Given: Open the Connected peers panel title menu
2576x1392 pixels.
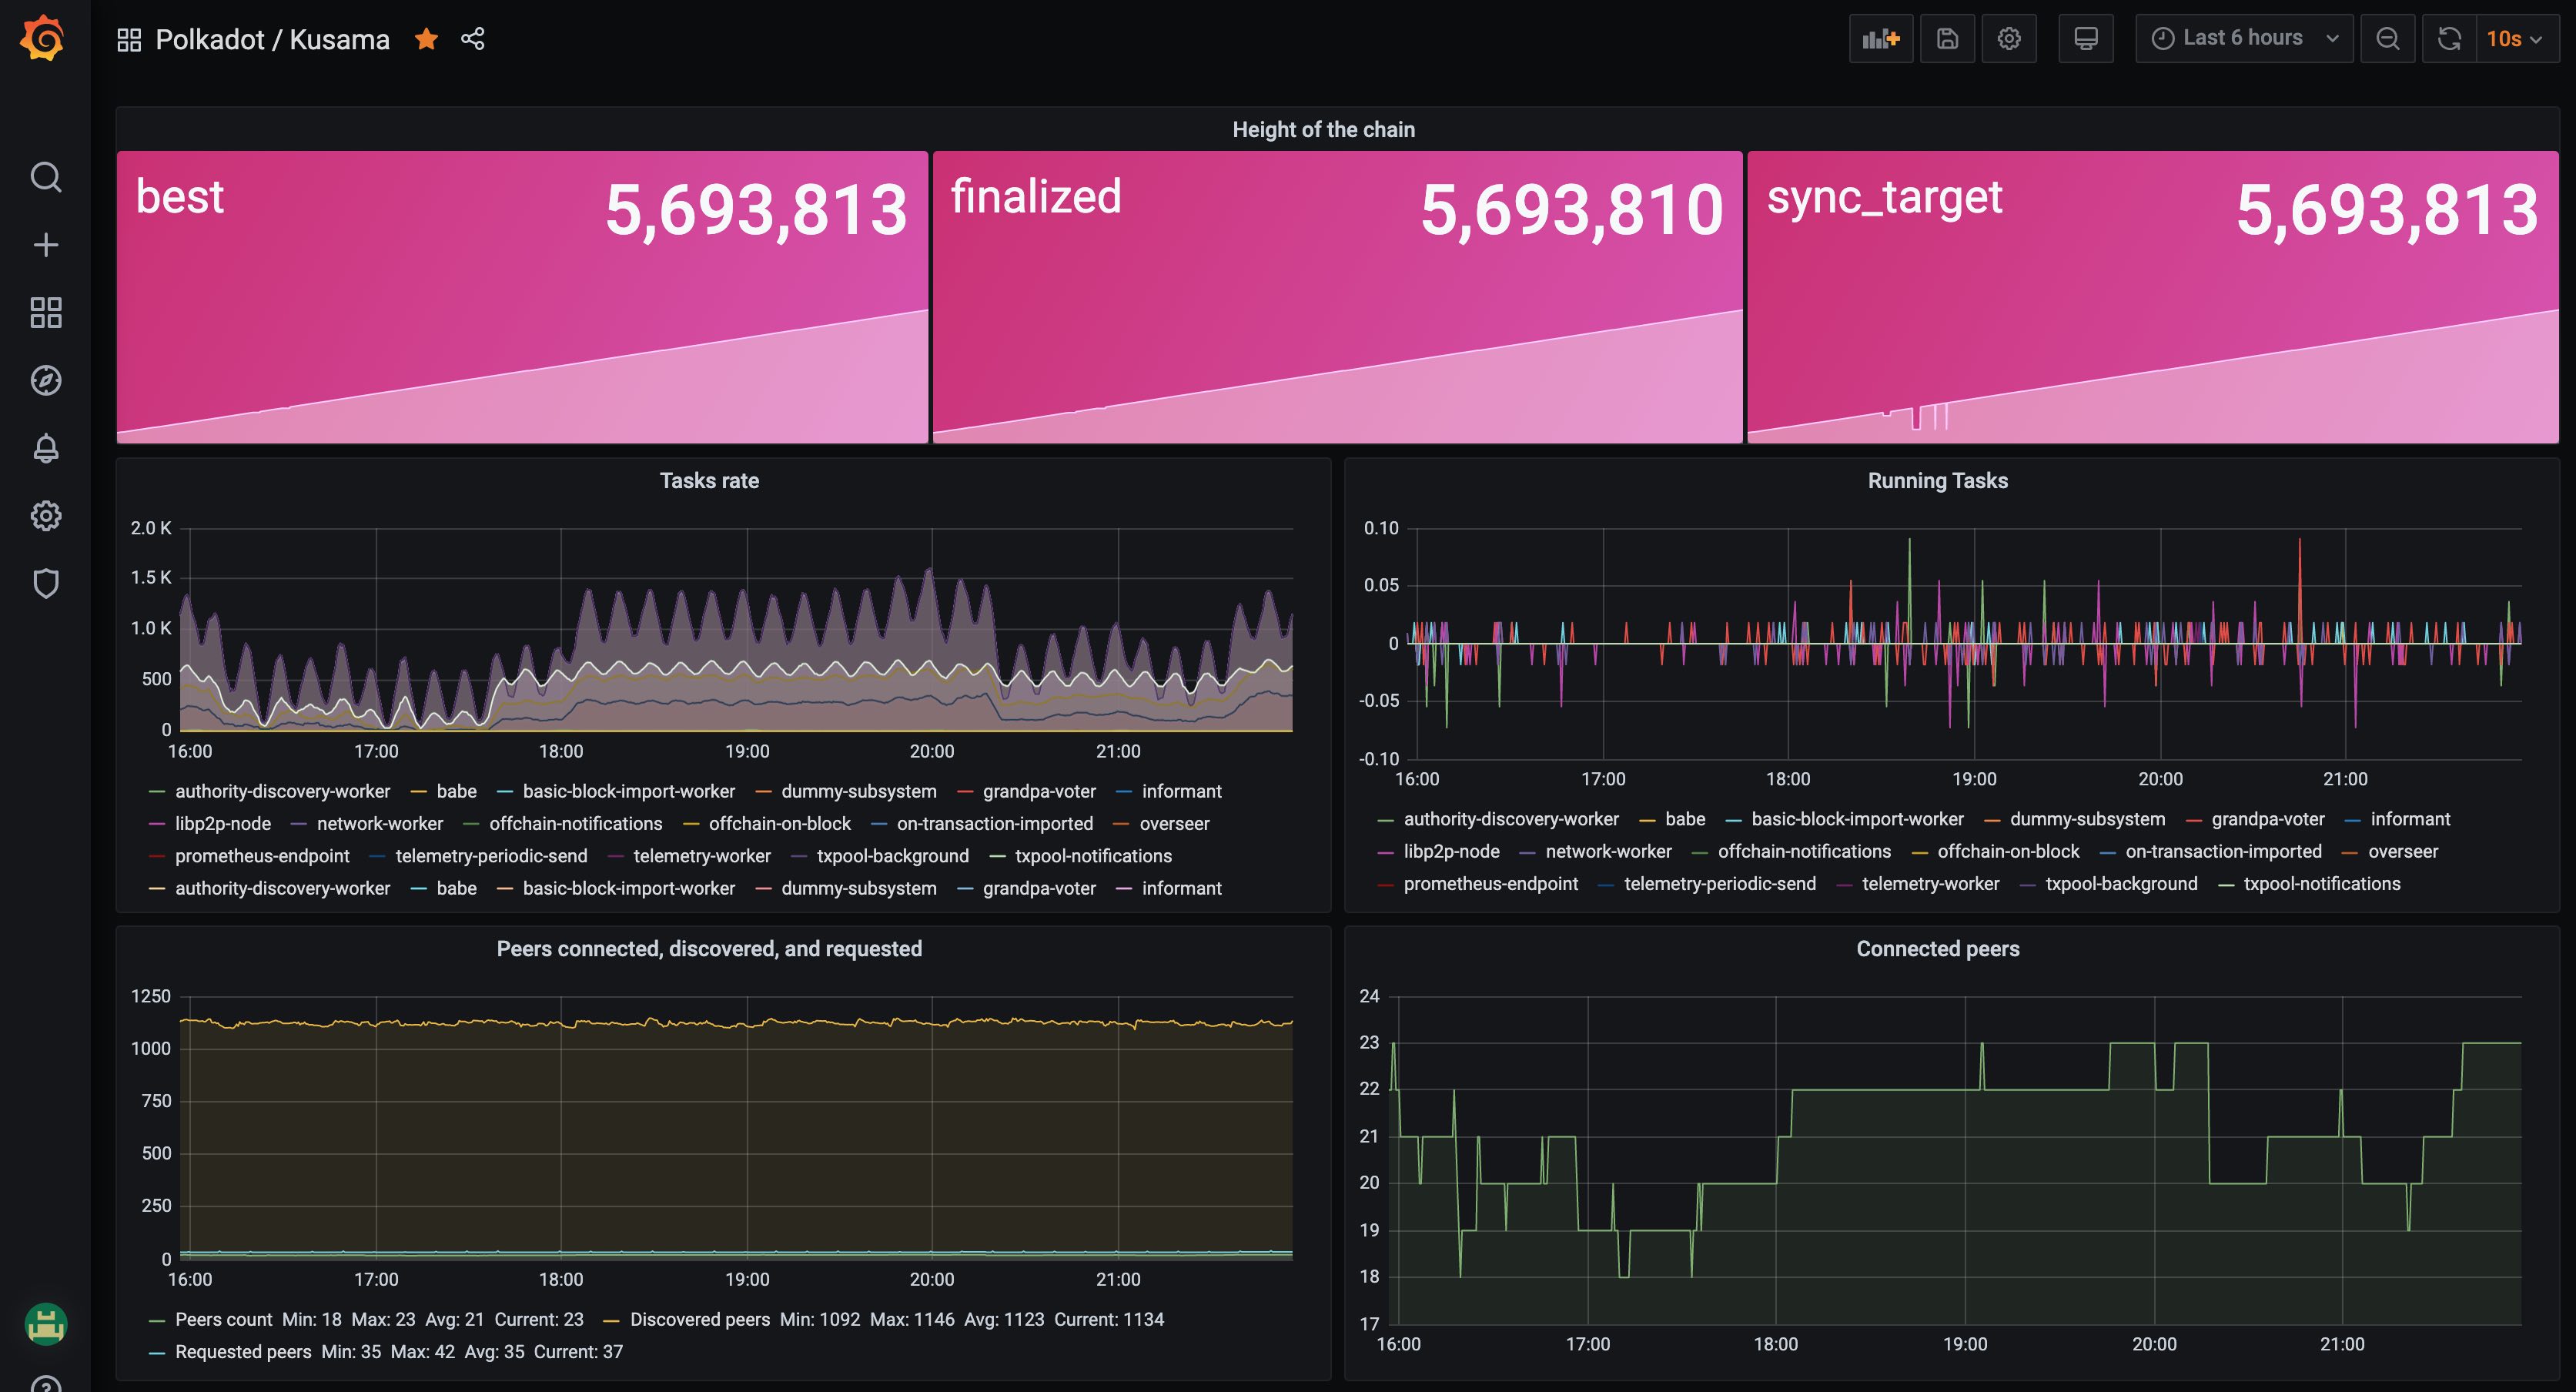Looking at the screenshot, I should pos(1937,949).
